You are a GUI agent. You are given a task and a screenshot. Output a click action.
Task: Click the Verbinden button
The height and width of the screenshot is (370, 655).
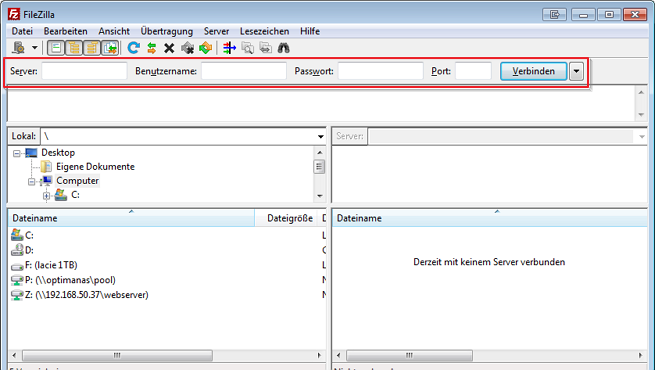534,71
